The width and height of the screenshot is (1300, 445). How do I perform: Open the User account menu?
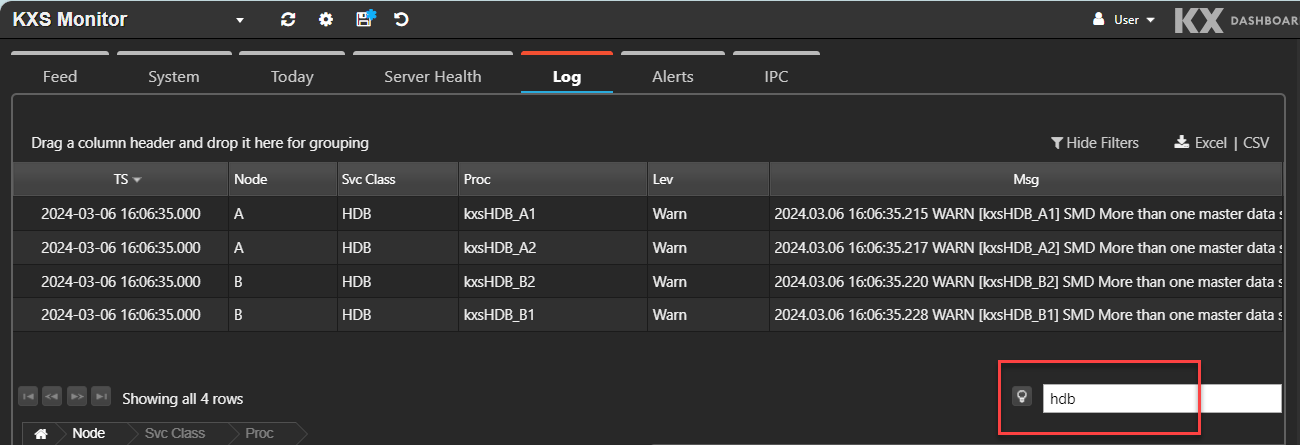(1124, 19)
